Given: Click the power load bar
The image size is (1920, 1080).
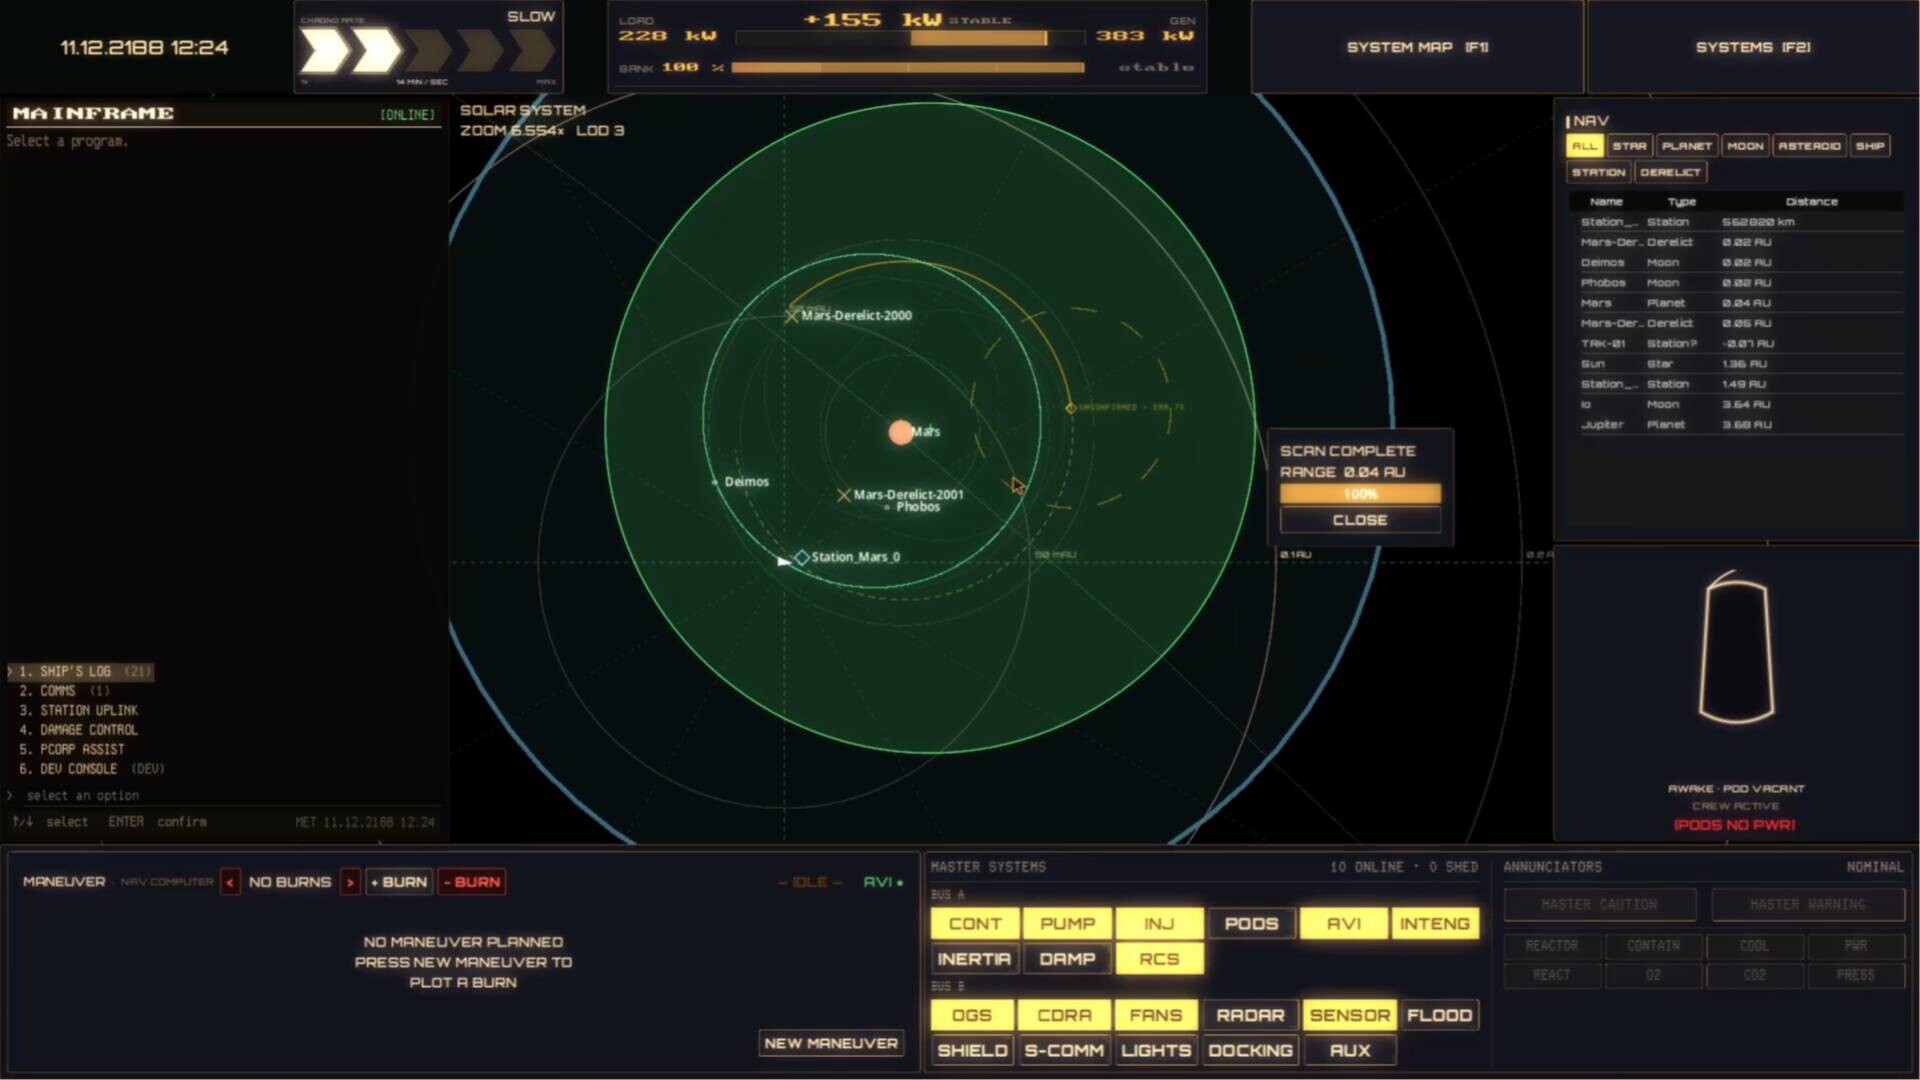Looking at the screenshot, I should point(910,38).
